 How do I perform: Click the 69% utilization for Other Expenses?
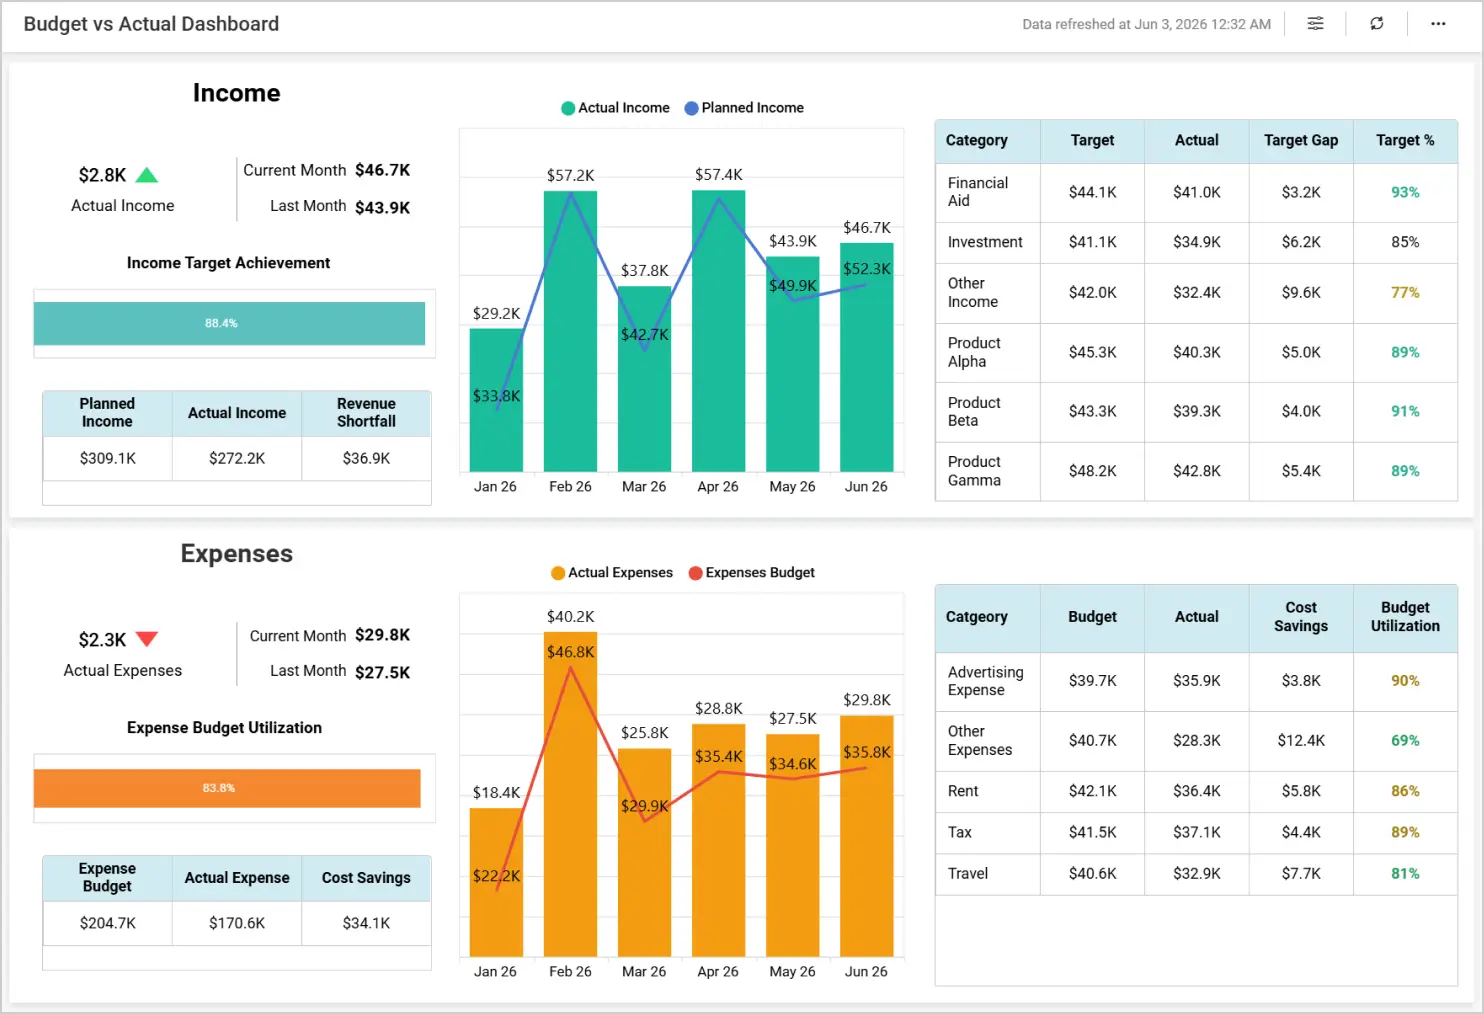click(1405, 741)
